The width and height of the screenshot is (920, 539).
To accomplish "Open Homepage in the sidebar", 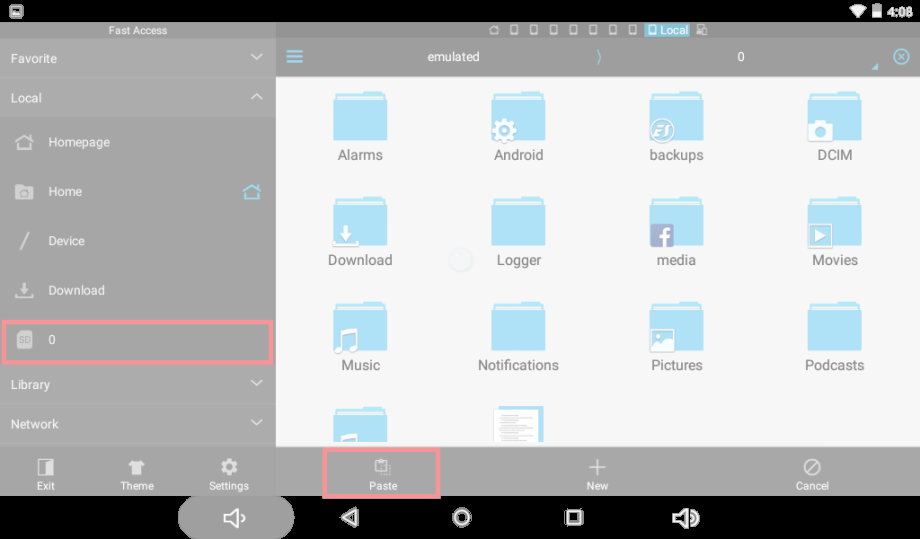I will 138,142.
